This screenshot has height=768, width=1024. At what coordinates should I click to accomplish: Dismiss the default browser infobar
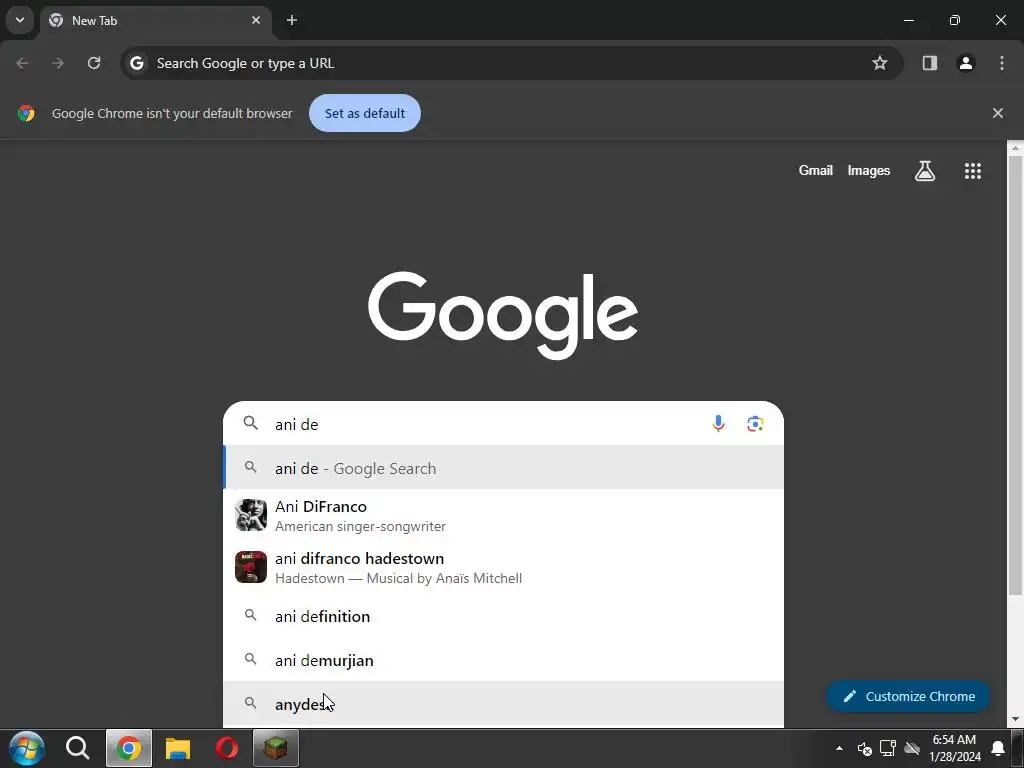click(x=998, y=113)
